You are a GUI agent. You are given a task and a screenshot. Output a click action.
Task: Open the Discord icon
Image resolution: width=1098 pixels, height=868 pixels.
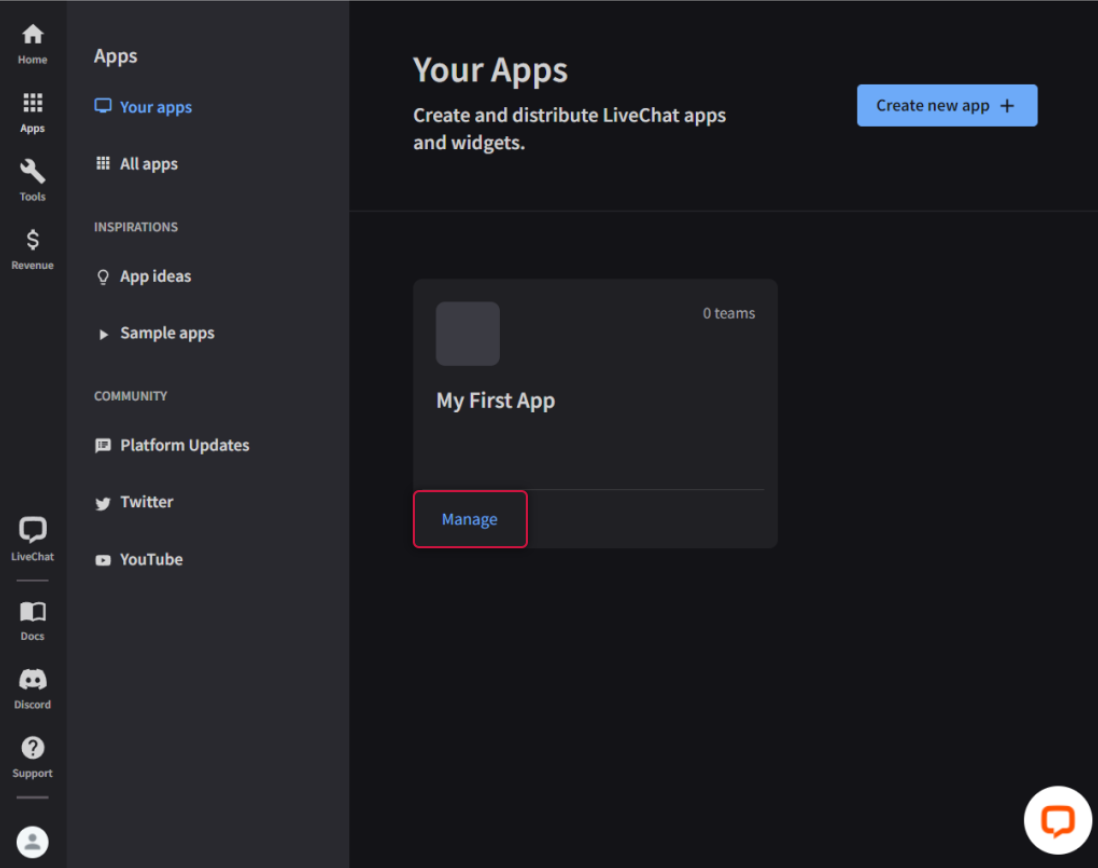(32, 680)
